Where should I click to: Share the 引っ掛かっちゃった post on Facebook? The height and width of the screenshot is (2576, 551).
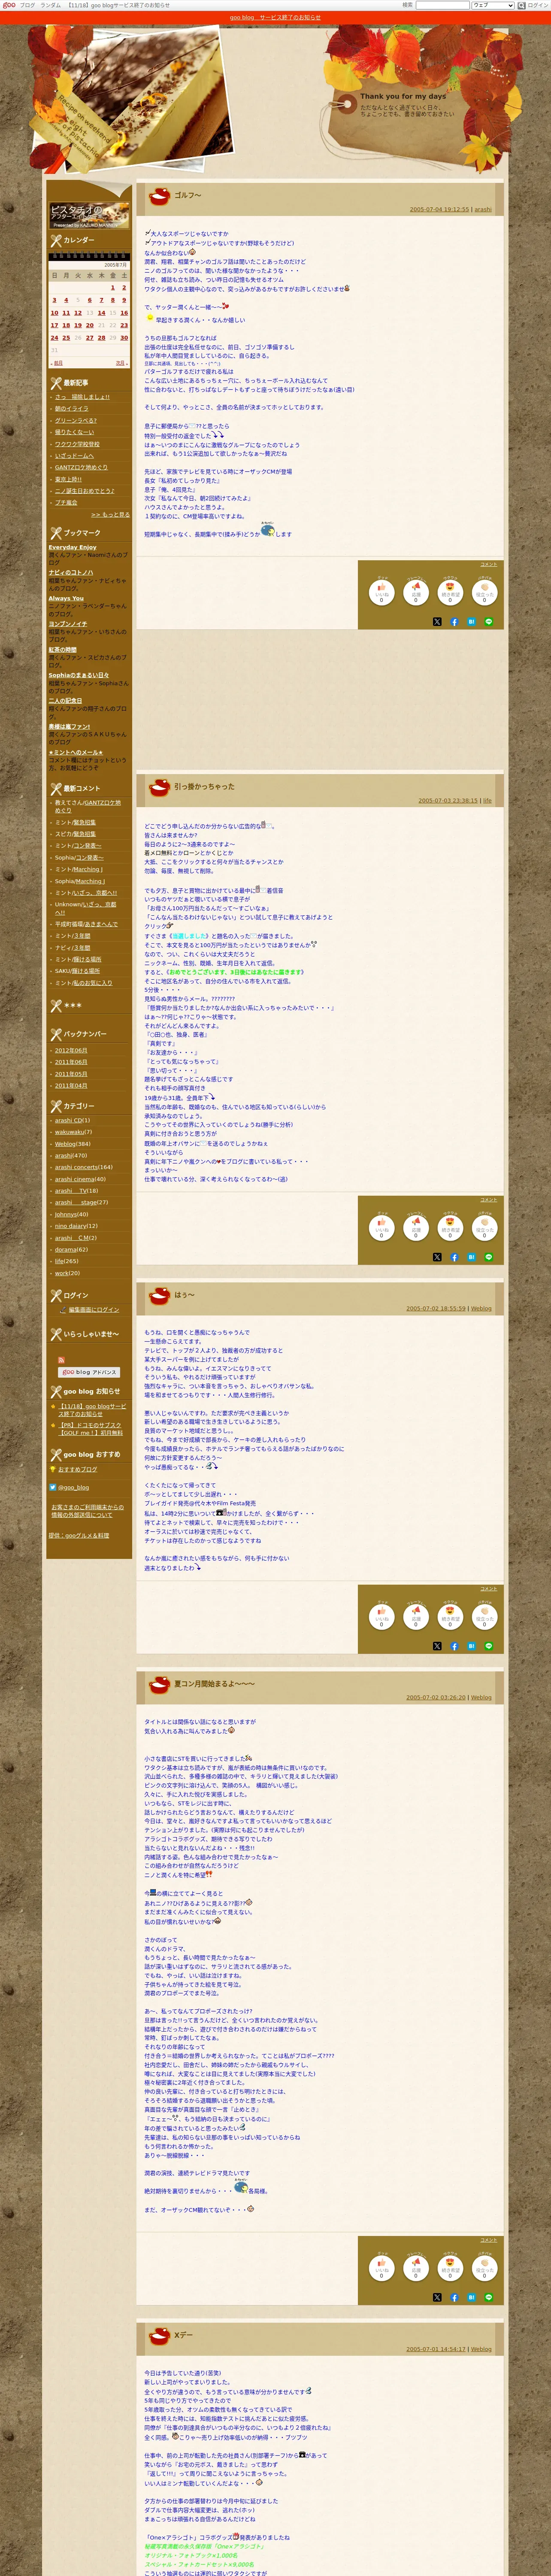point(454,1257)
